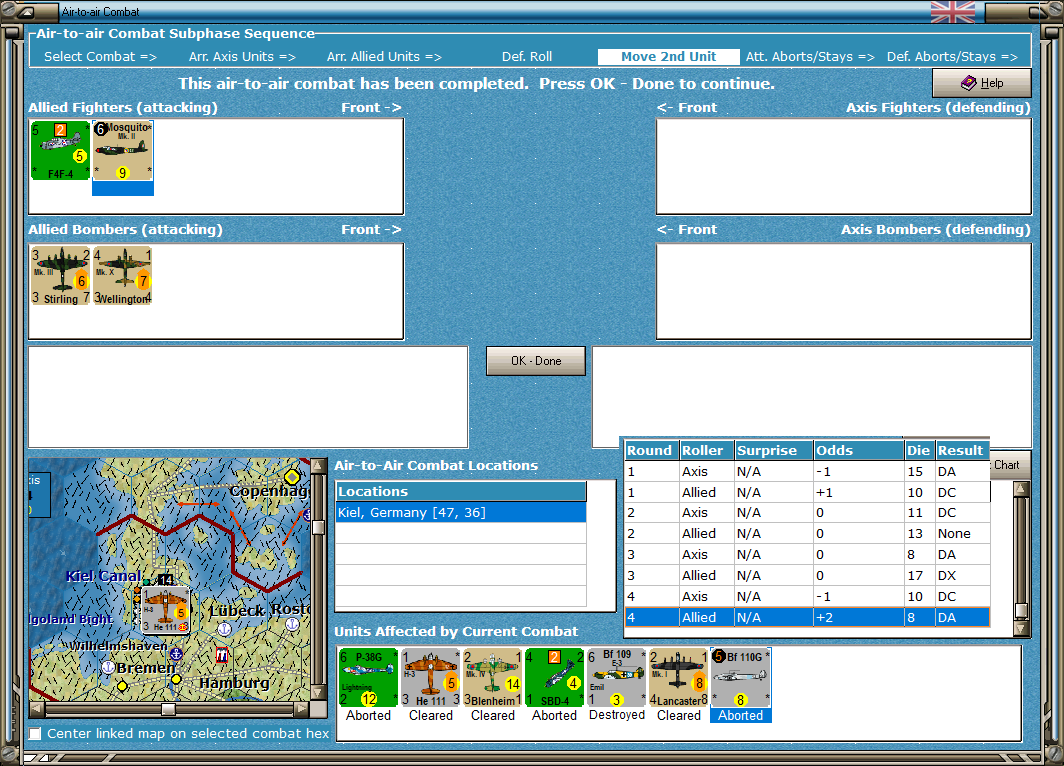Click the map's horizontal scroll right arrow
This screenshot has width=1064, height=766.
pyautogui.click(x=302, y=710)
